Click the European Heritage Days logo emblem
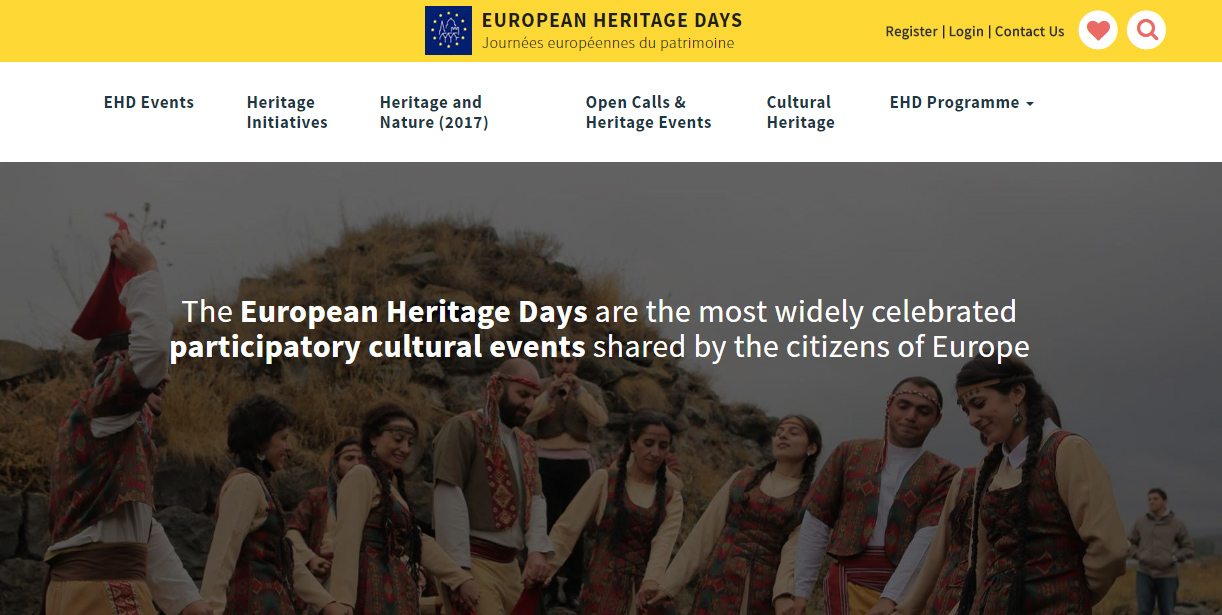The image size is (1222, 615). [x=448, y=30]
